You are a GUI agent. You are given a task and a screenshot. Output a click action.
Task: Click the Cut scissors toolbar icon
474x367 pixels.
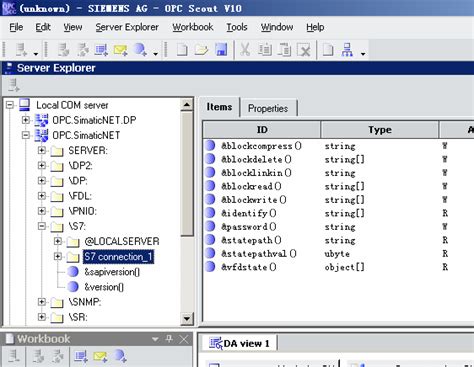click(x=245, y=50)
